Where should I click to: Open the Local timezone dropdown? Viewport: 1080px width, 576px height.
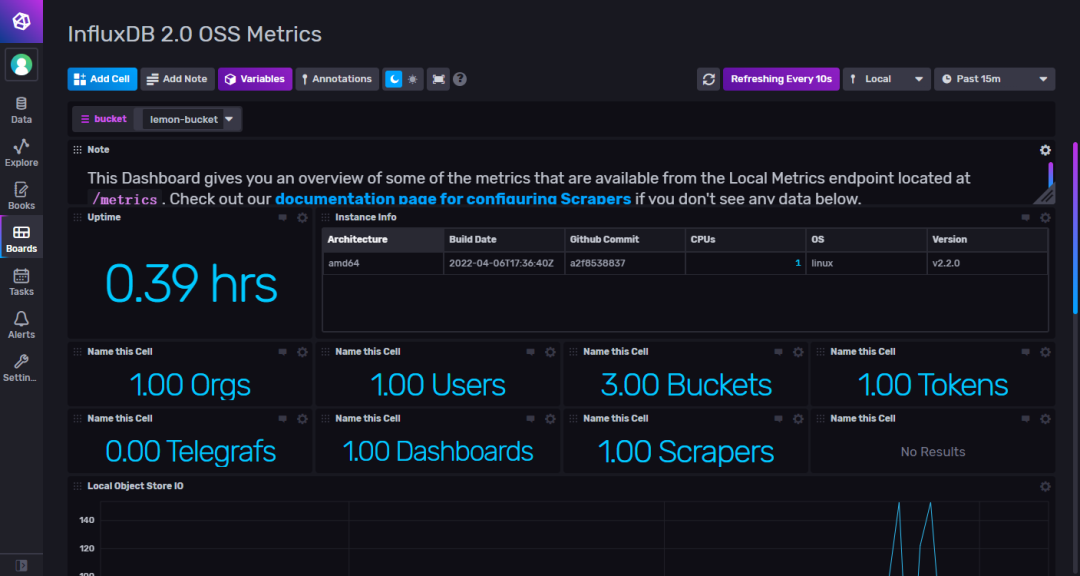[x=886, y=78]
